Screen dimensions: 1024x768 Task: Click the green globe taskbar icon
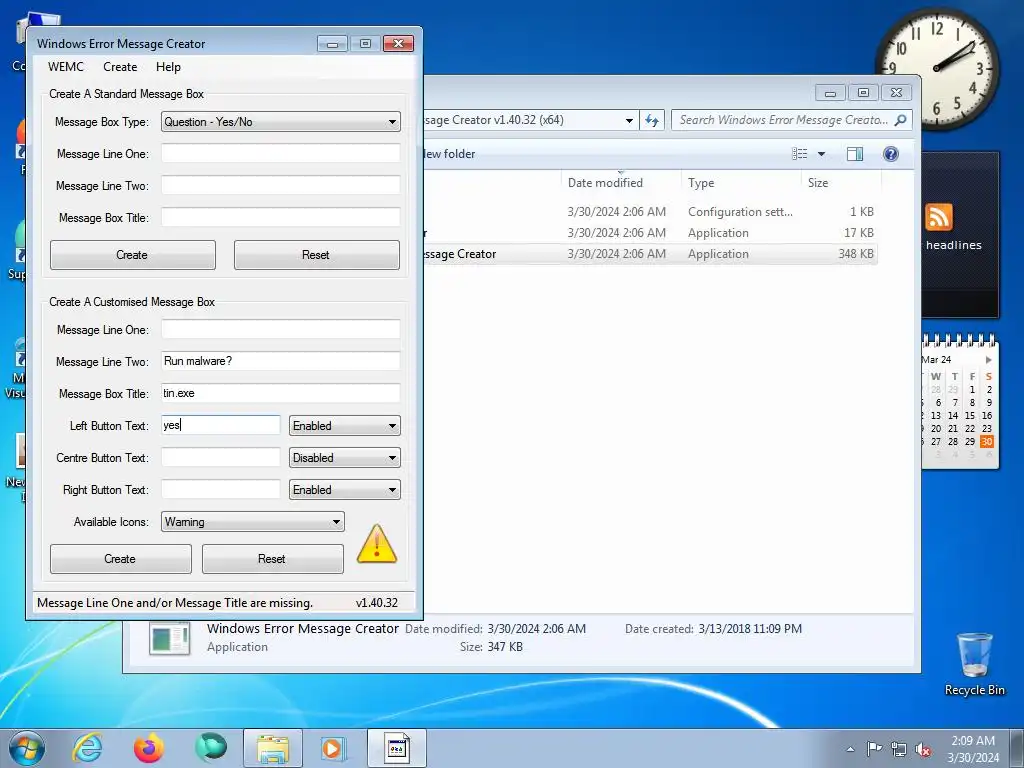[210, 748]
